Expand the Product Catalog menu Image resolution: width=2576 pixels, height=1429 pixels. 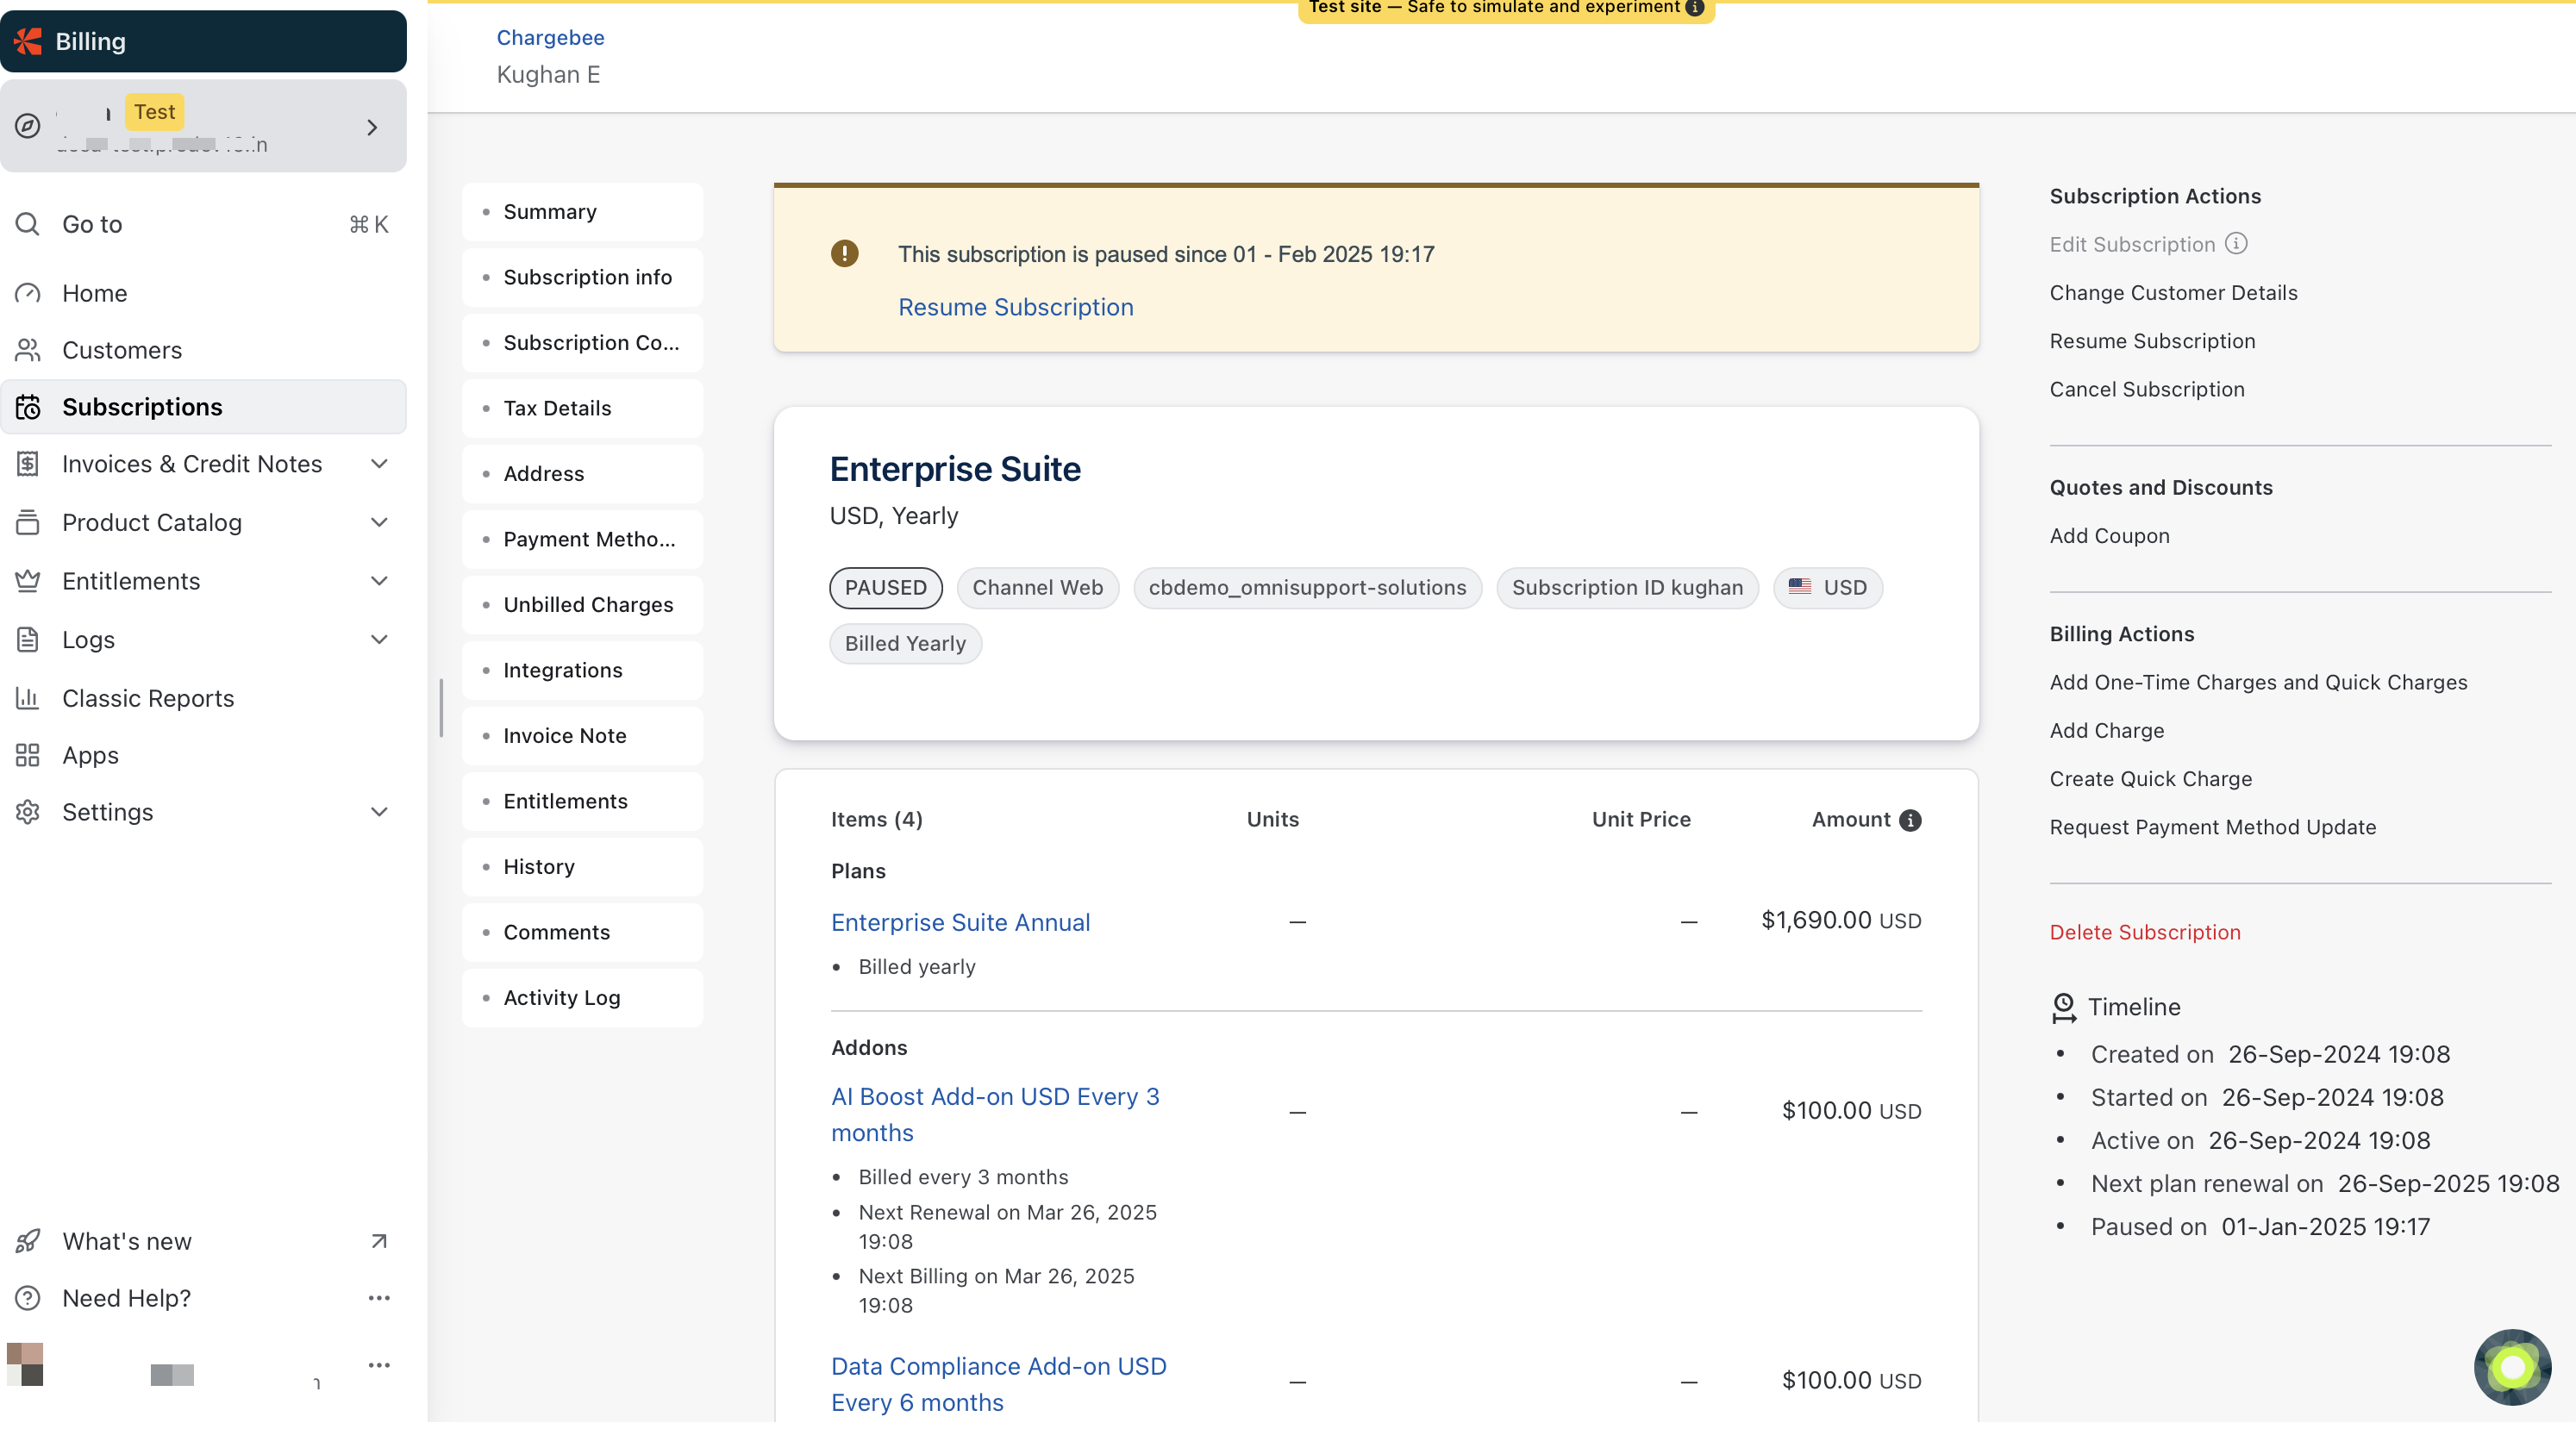(x=379, y=522)
